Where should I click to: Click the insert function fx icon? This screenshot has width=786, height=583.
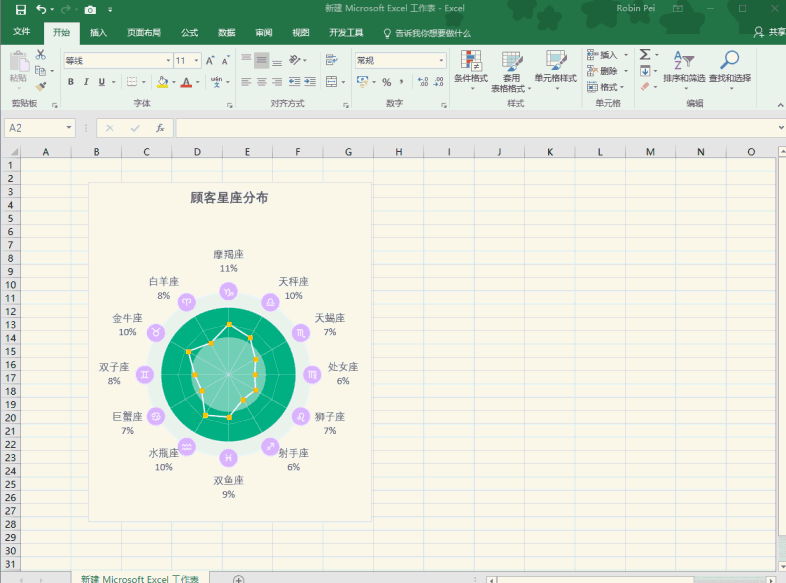click(x=160, y=128)
